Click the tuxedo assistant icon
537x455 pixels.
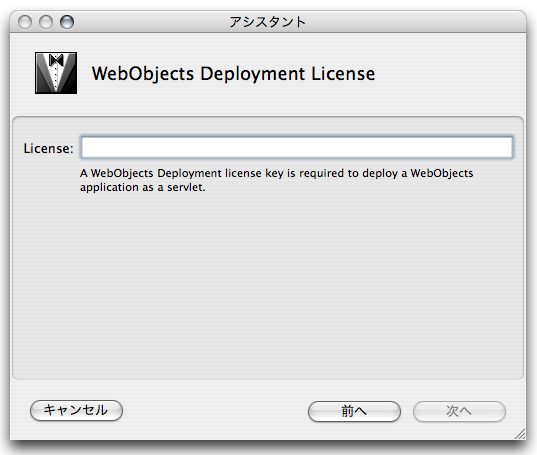pyautogui.click(x=56, y=73)
